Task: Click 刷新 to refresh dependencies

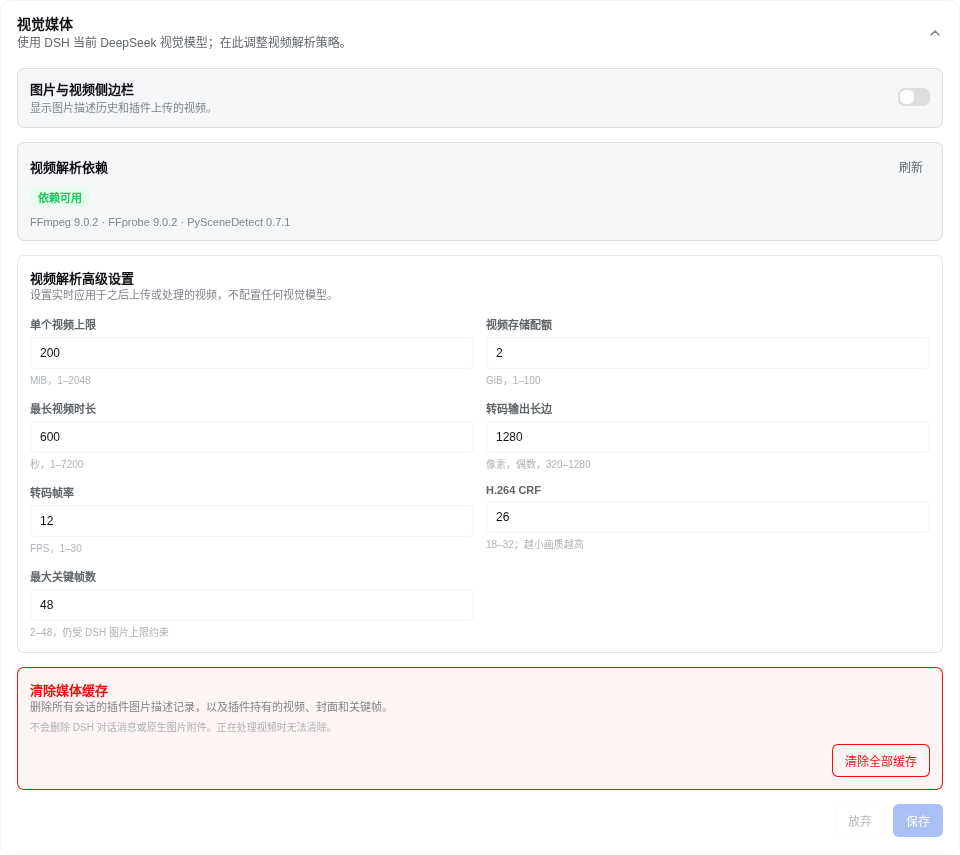Action: click(x=910, y=167)
